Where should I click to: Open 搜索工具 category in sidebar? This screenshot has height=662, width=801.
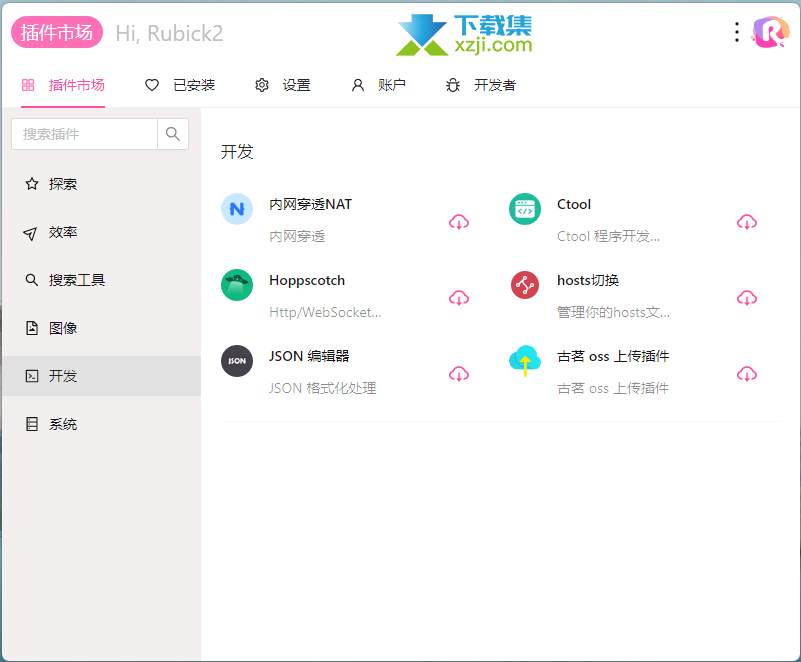[x=76, y=280]
